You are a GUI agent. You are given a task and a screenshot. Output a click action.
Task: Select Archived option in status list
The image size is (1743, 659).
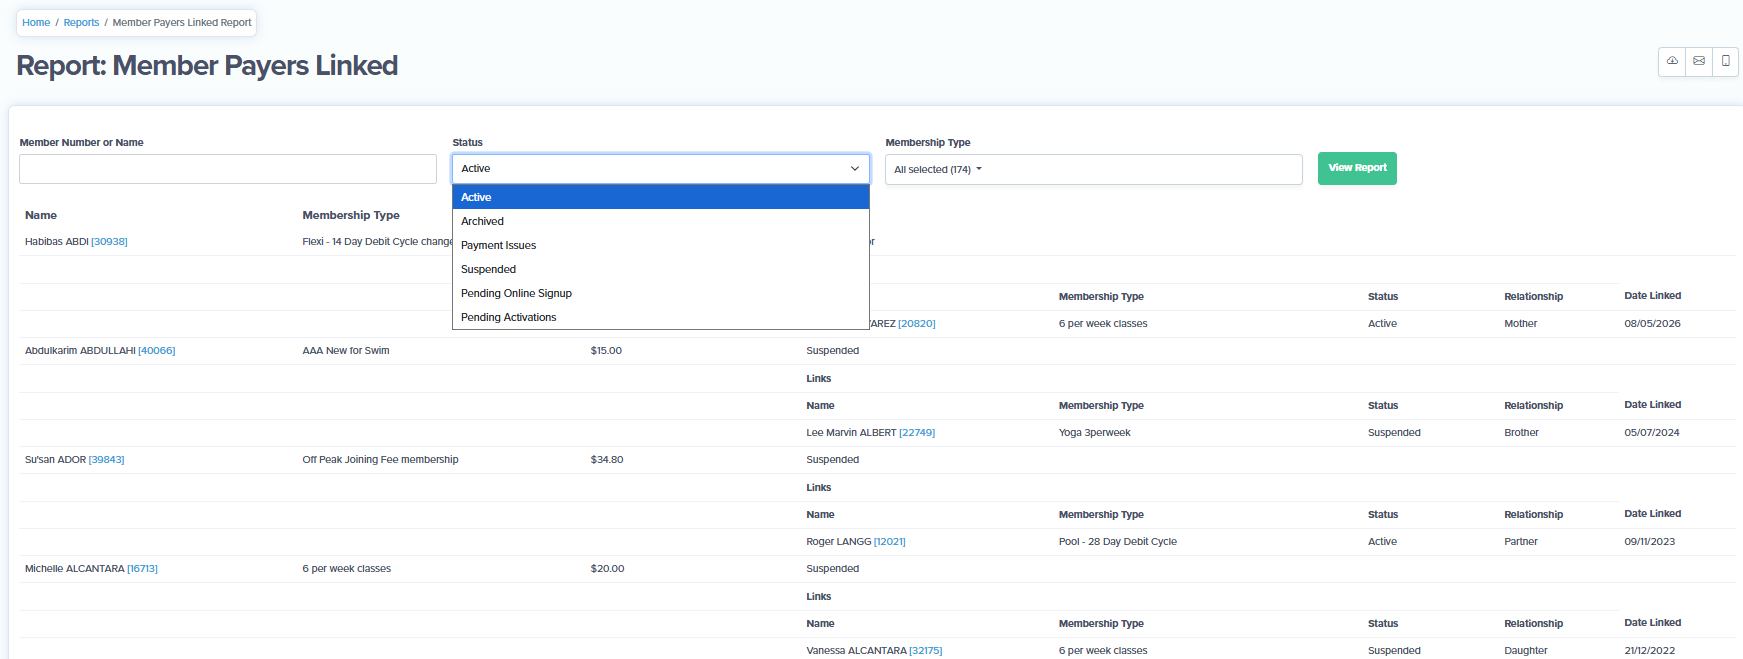pyautogui.click(x=661, y=221)
